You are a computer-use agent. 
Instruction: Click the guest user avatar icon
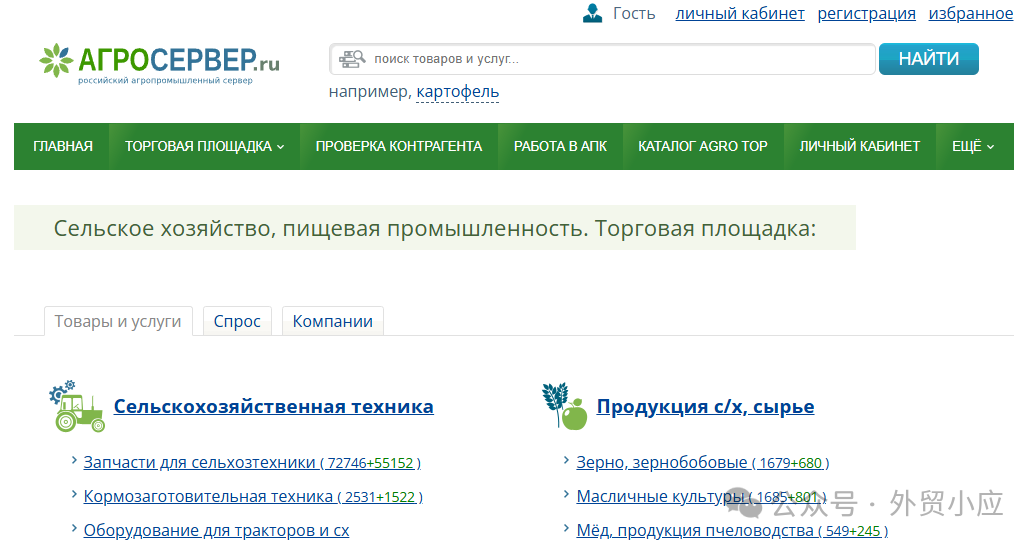click(592, 13)
